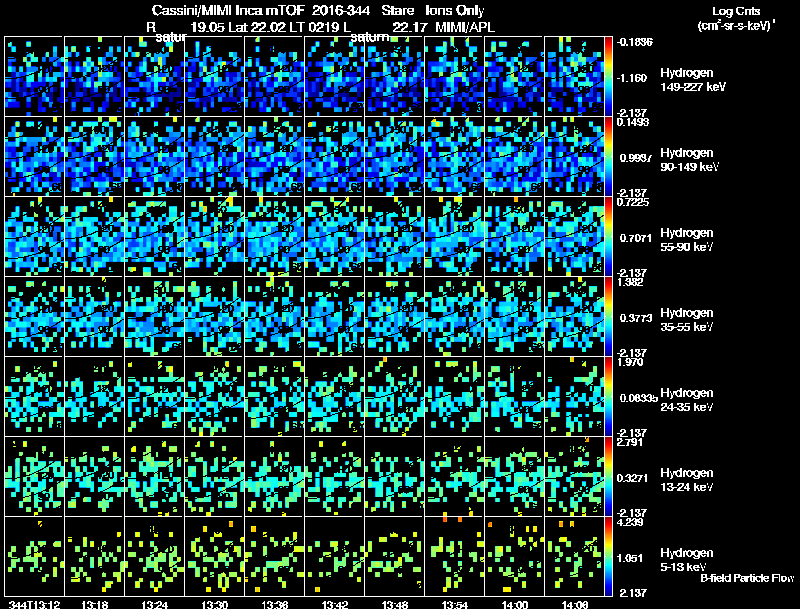This screenshot has height=609, width=800.
Task: Click the Hydrogen 13-24 keV color bar
Action: [608, 477]
